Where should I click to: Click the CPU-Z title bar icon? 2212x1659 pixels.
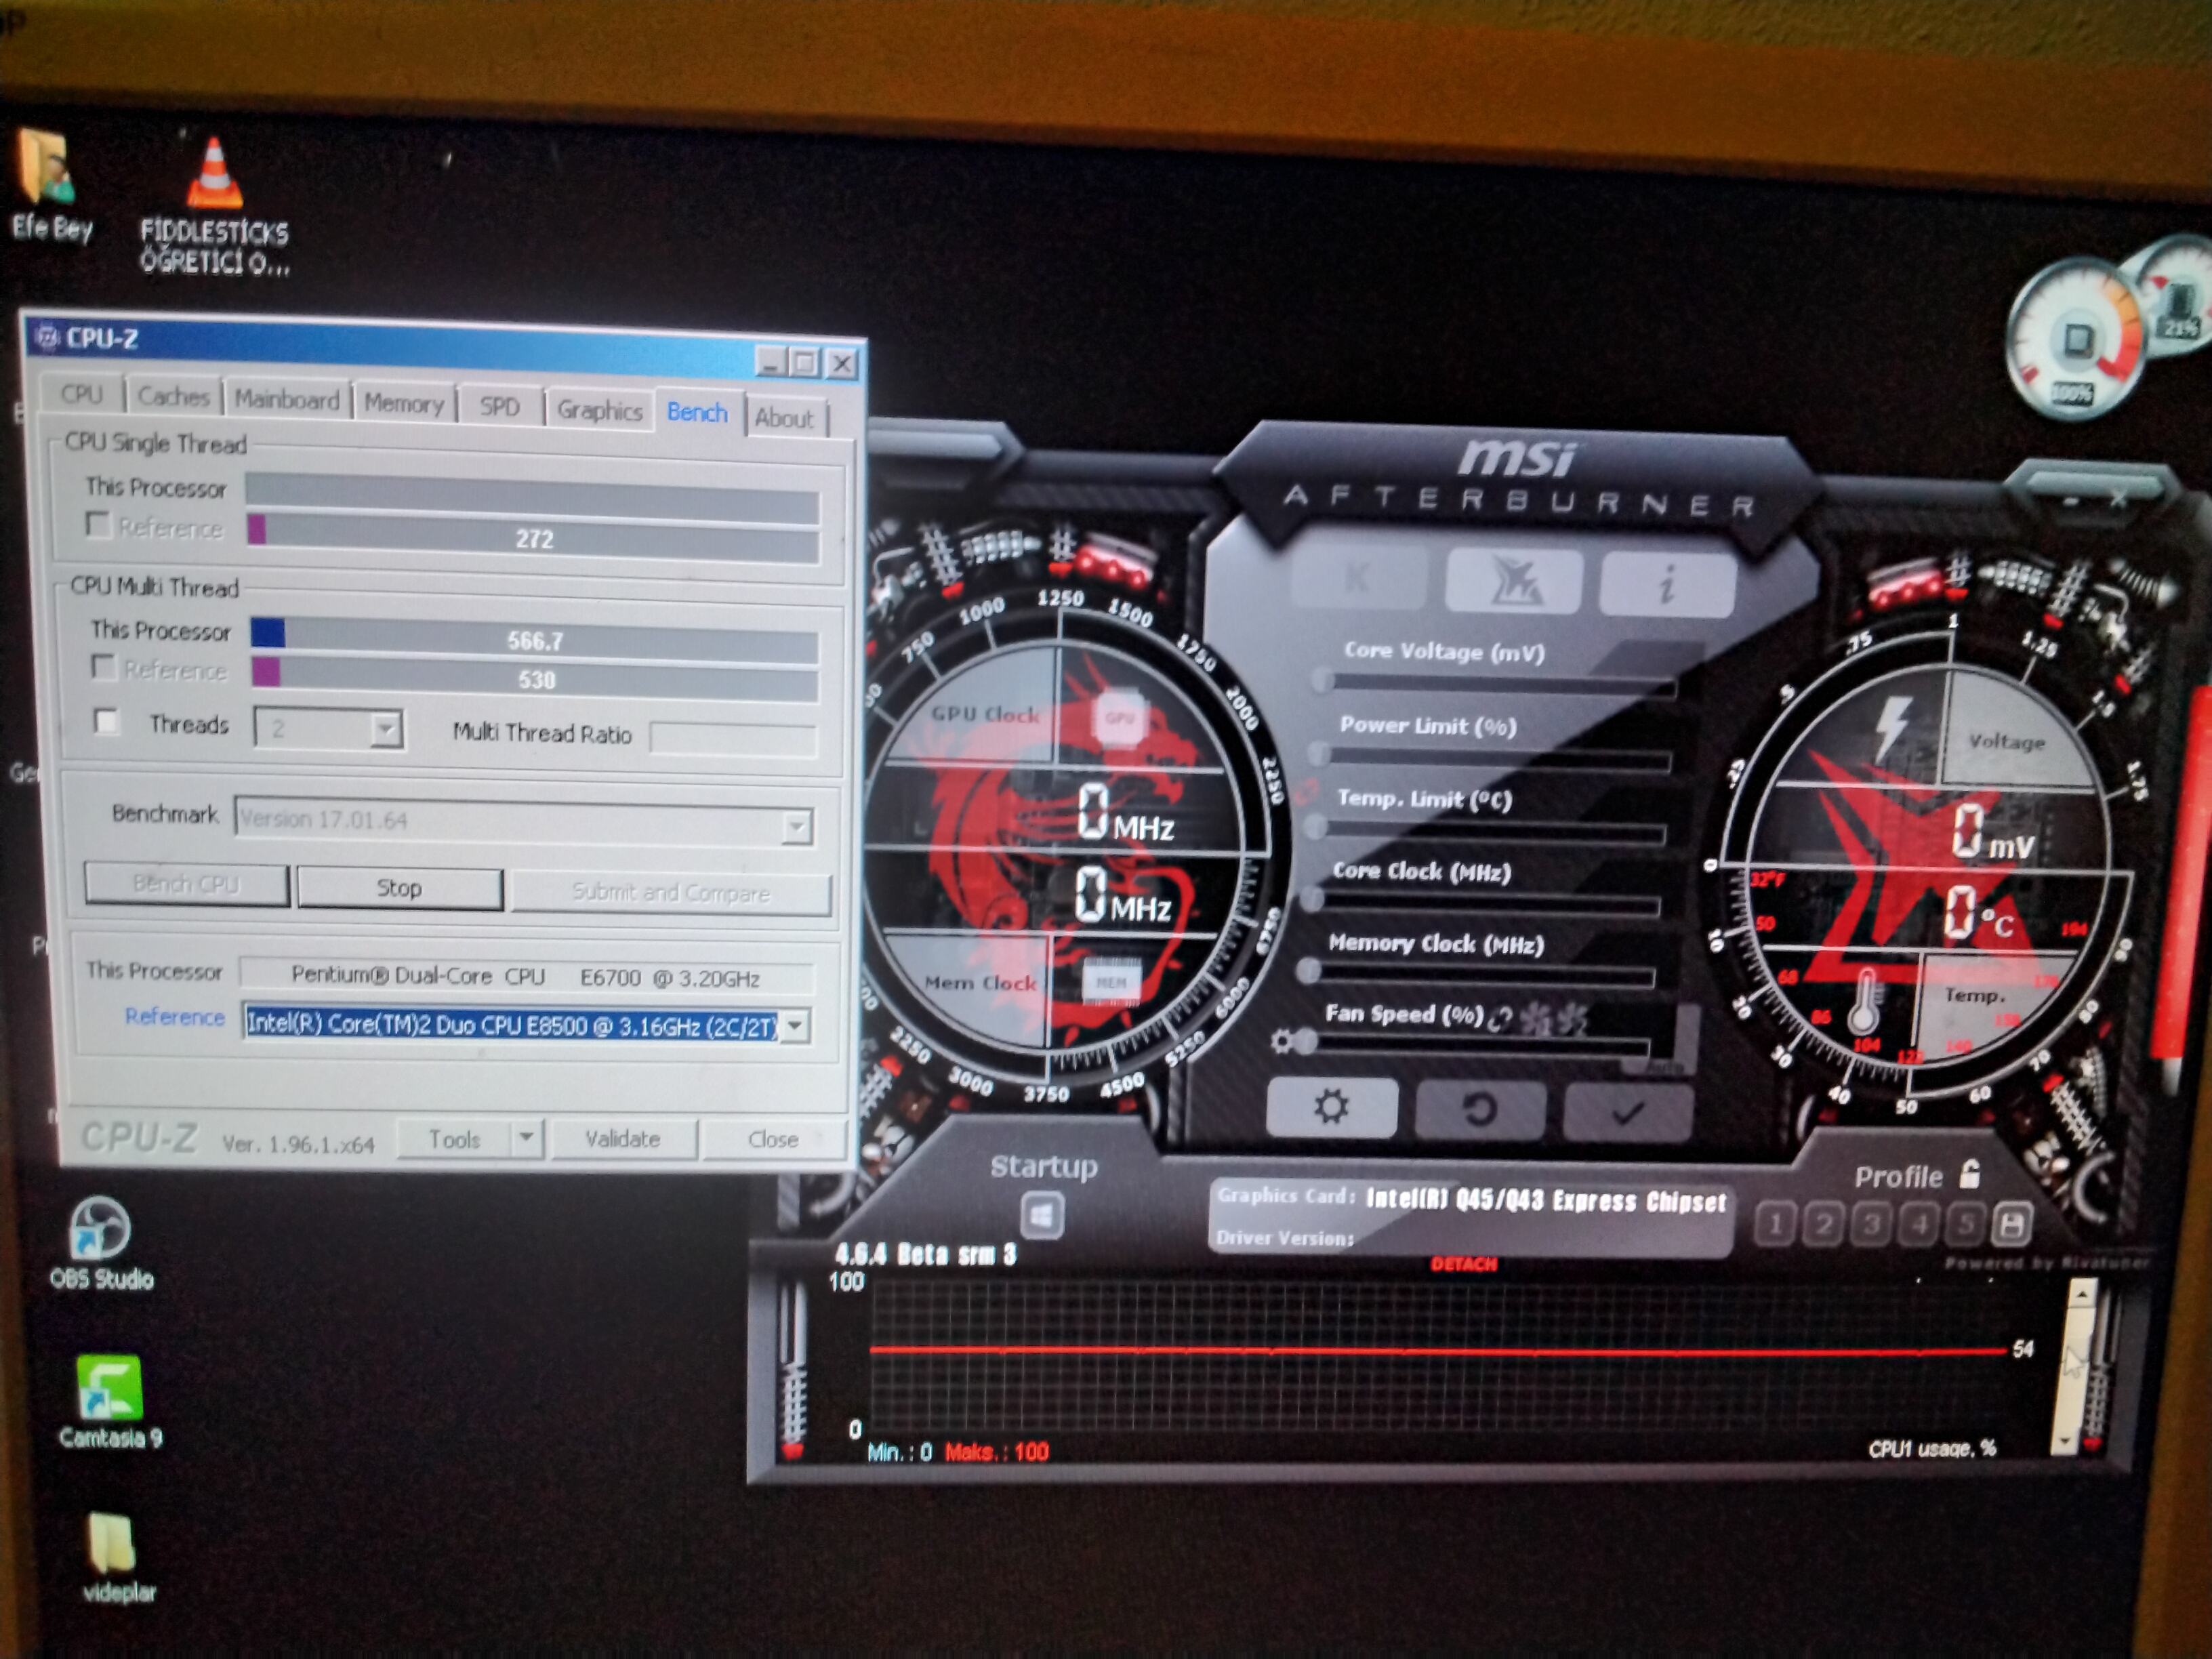(x=47, y=337)
